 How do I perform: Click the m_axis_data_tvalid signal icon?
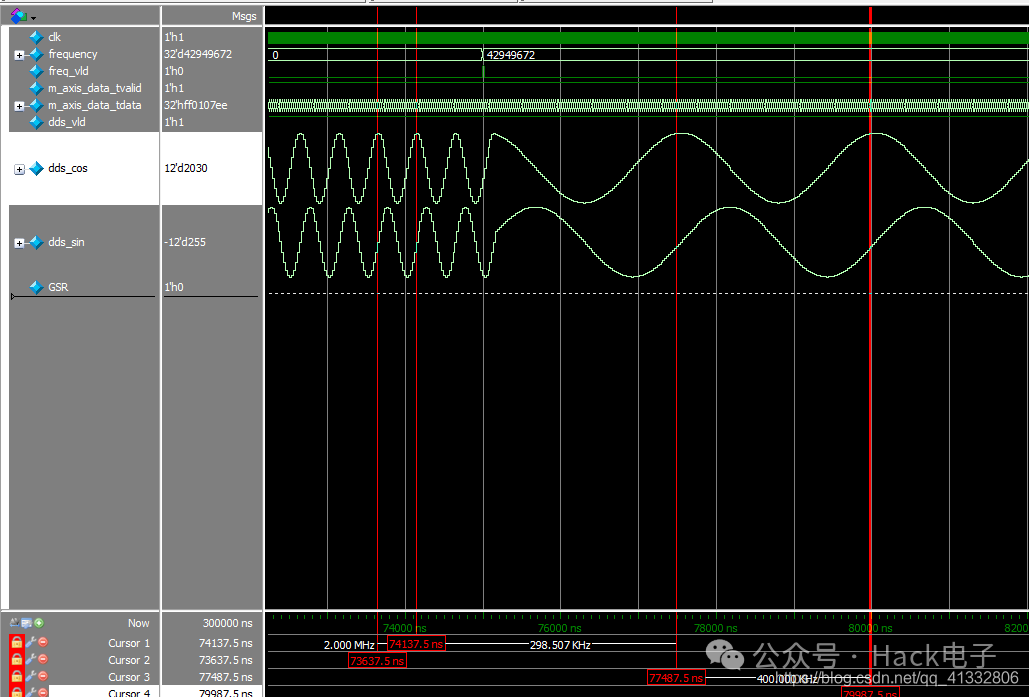point(37,89)
